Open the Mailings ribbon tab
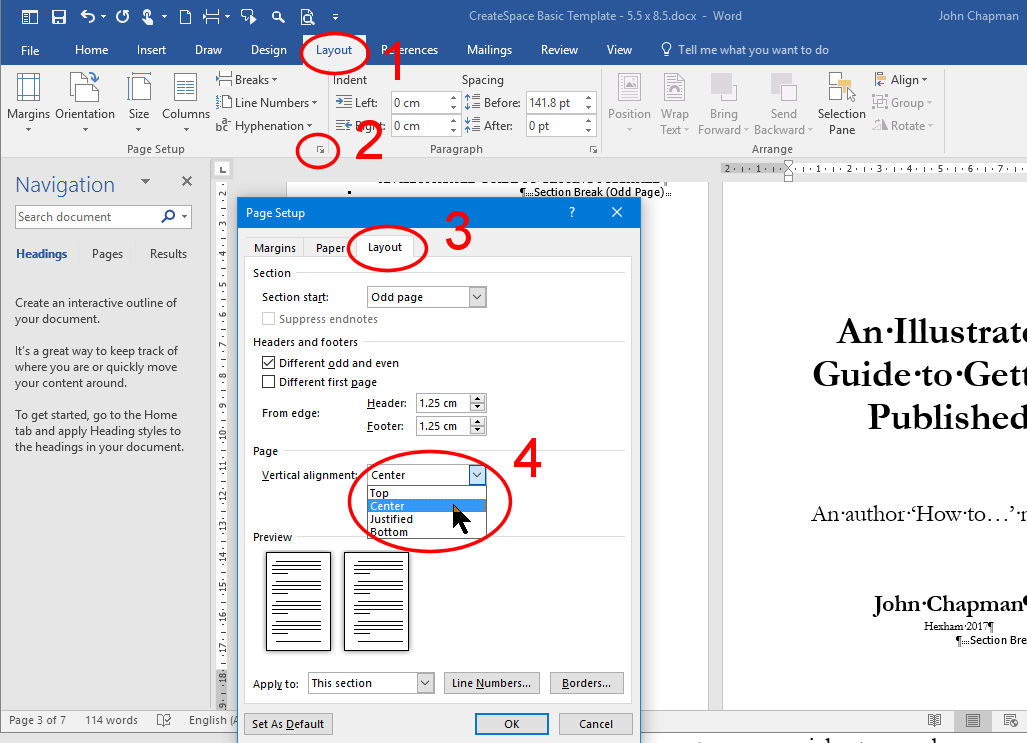This screenshot has height=743, width=1027. (x=489, y=50)
